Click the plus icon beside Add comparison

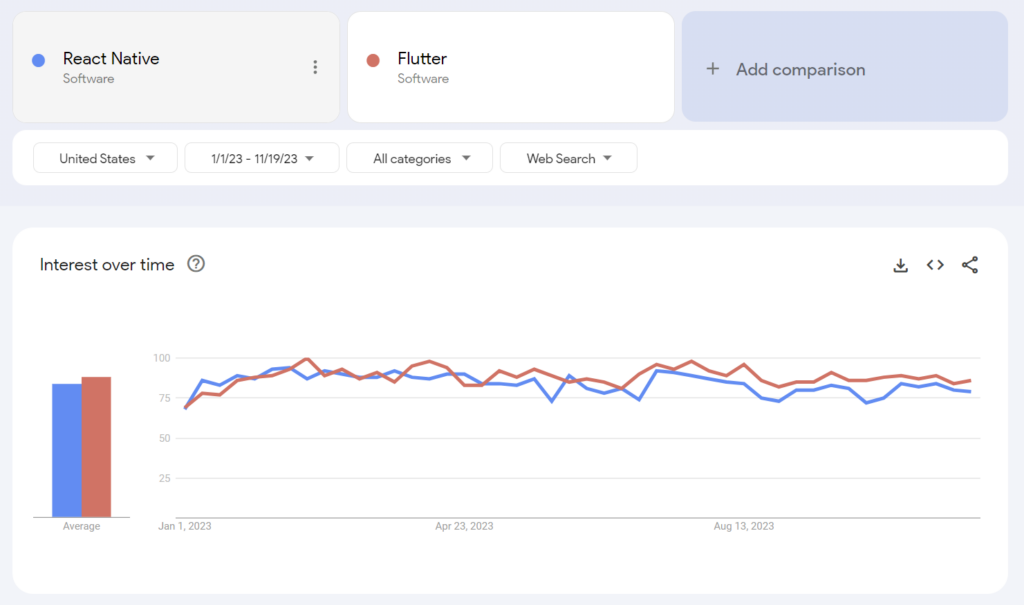[x=712, y=70]
